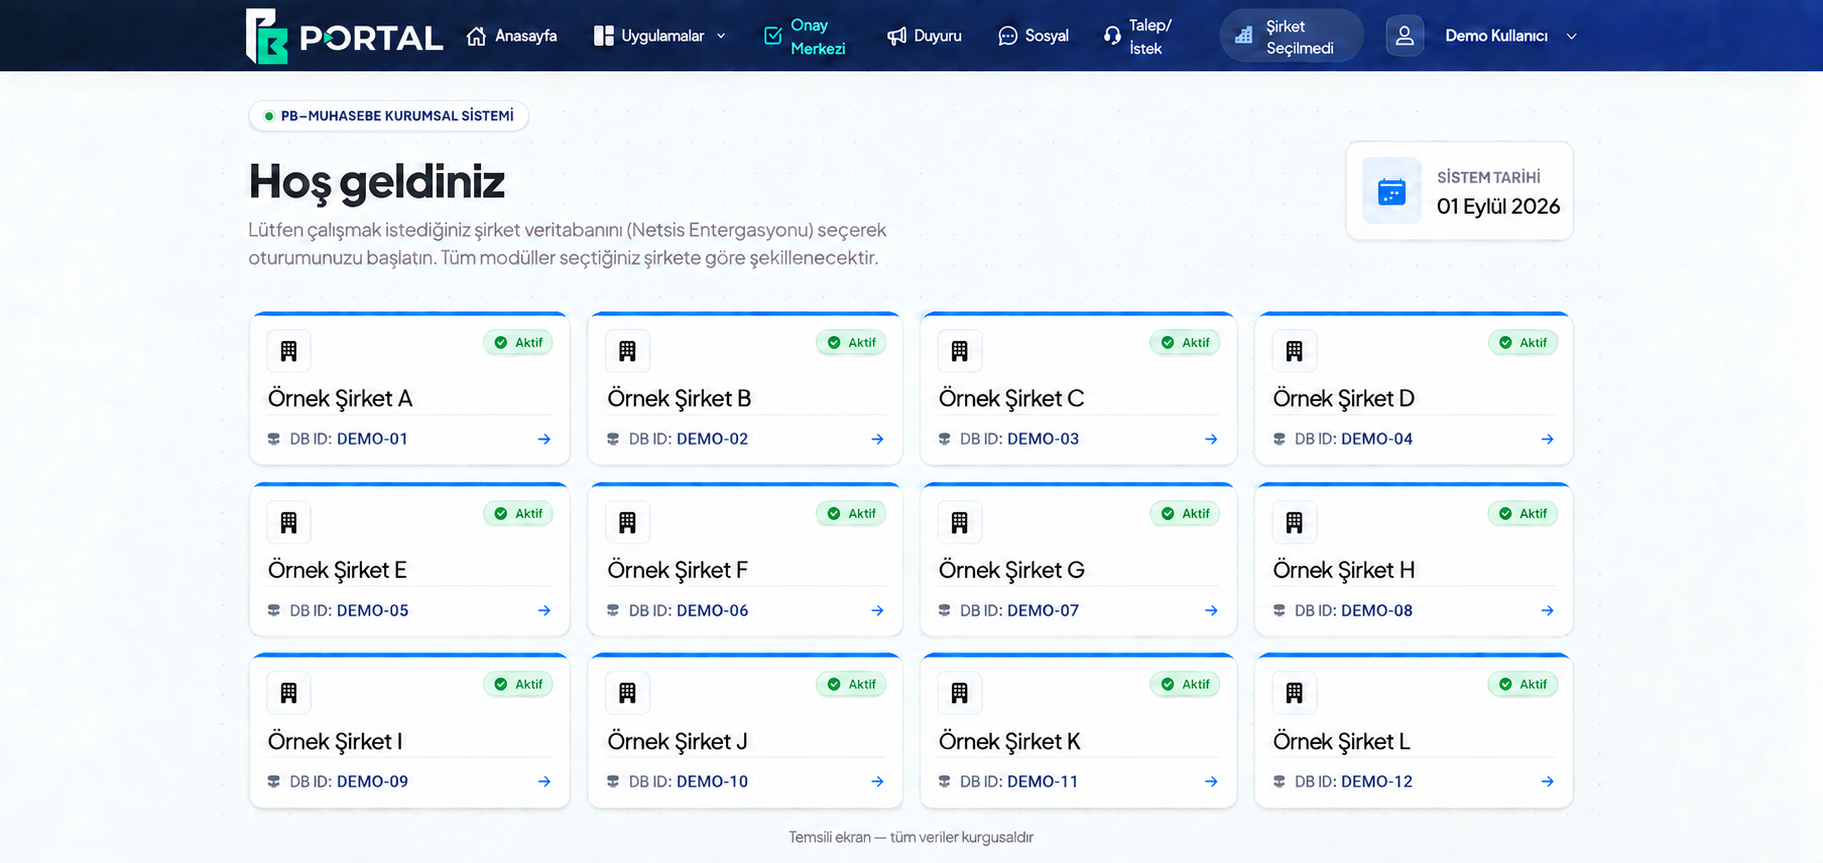This screenshot has height=863, width=1823.
Task: Click the Portal logo icon
Action: [x=267, y=36]
